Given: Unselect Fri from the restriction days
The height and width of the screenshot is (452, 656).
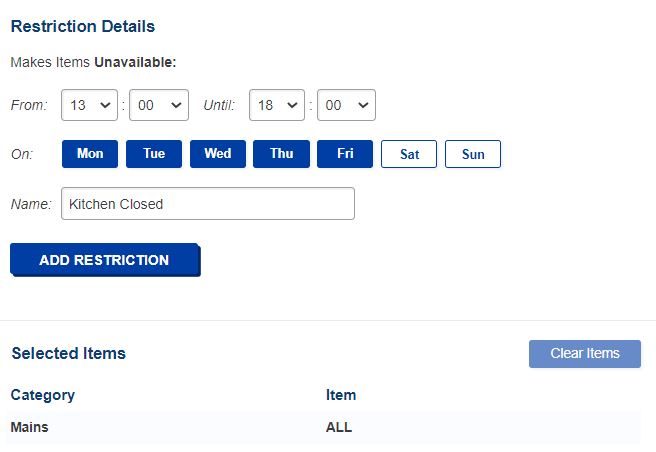Looking at the screenshot, I should coord(345,154).
